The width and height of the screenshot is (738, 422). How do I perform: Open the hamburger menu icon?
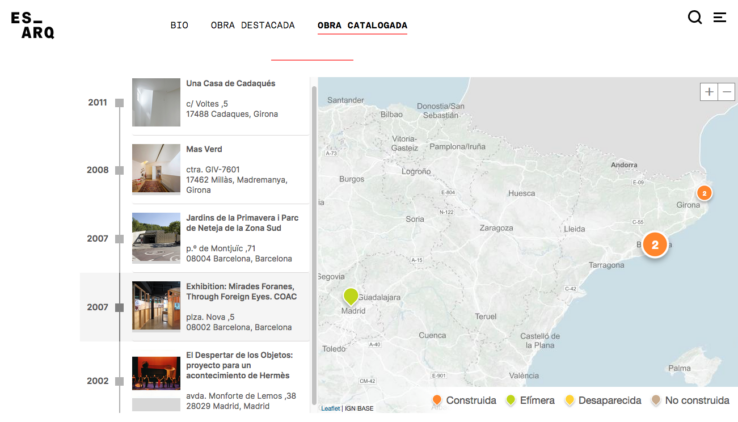coord(719,17)
